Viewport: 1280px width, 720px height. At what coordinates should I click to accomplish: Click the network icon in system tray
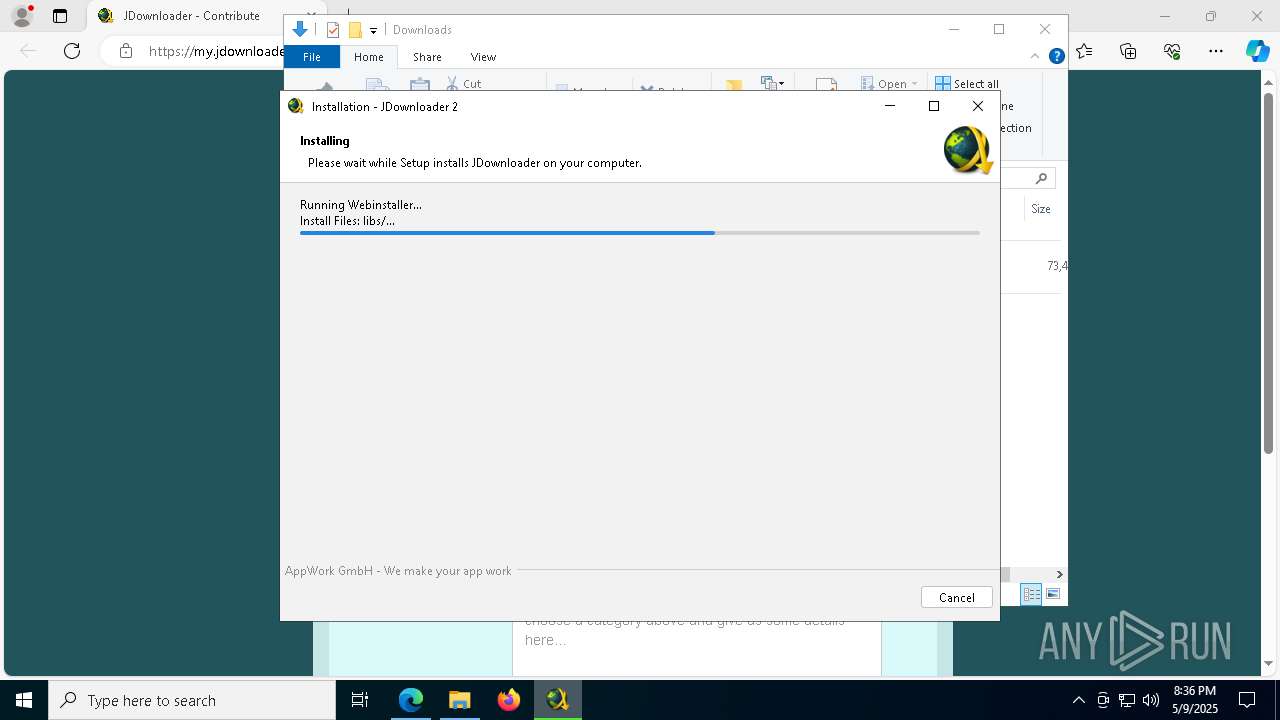click(1127, 700)
